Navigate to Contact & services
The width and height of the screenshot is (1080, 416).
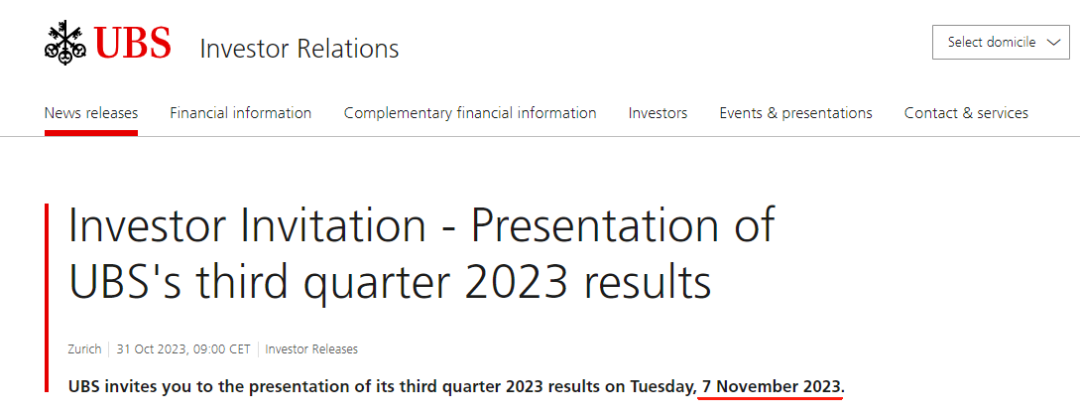[966, 112]
